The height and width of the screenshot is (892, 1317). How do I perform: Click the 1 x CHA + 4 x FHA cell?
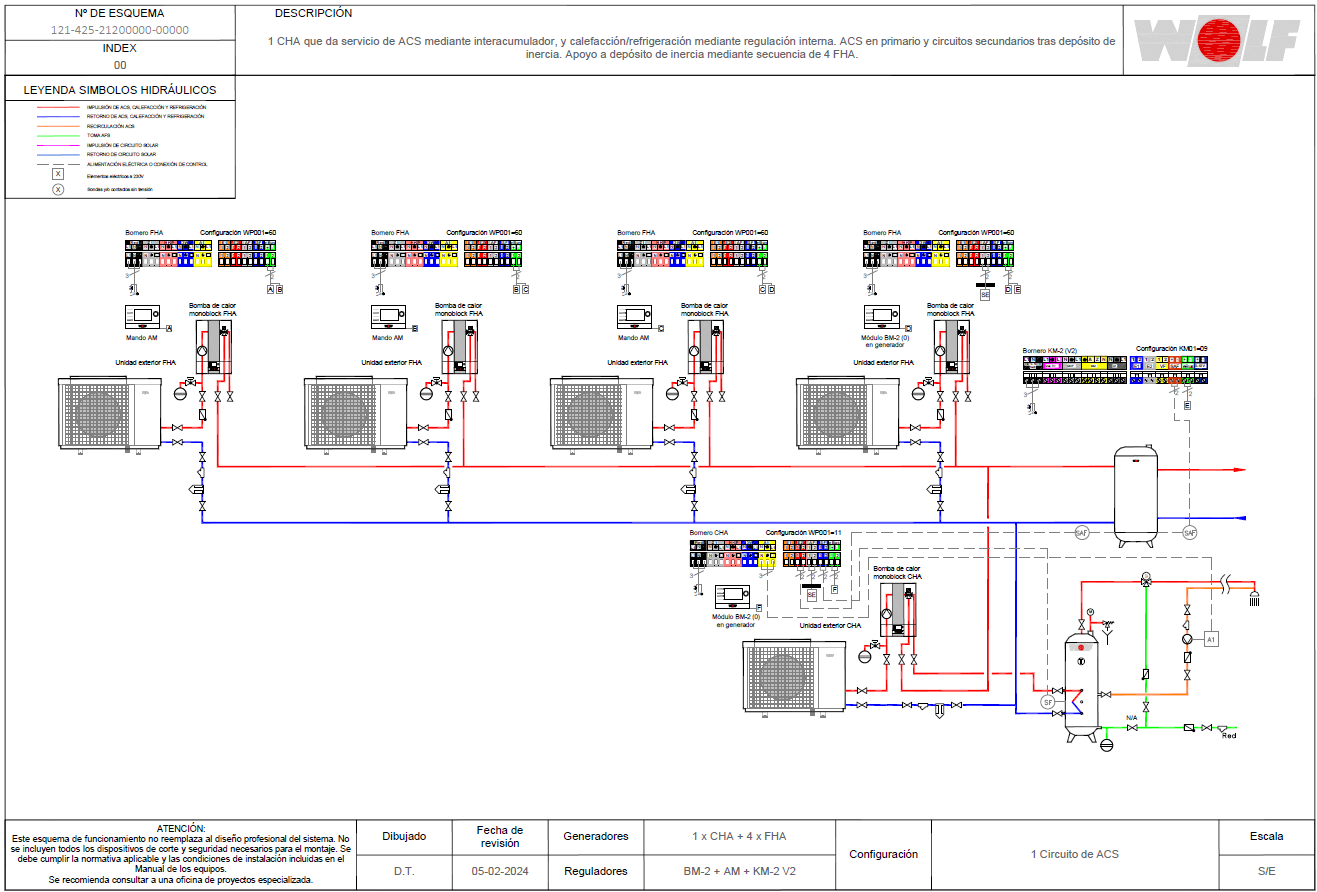point(739,836)
